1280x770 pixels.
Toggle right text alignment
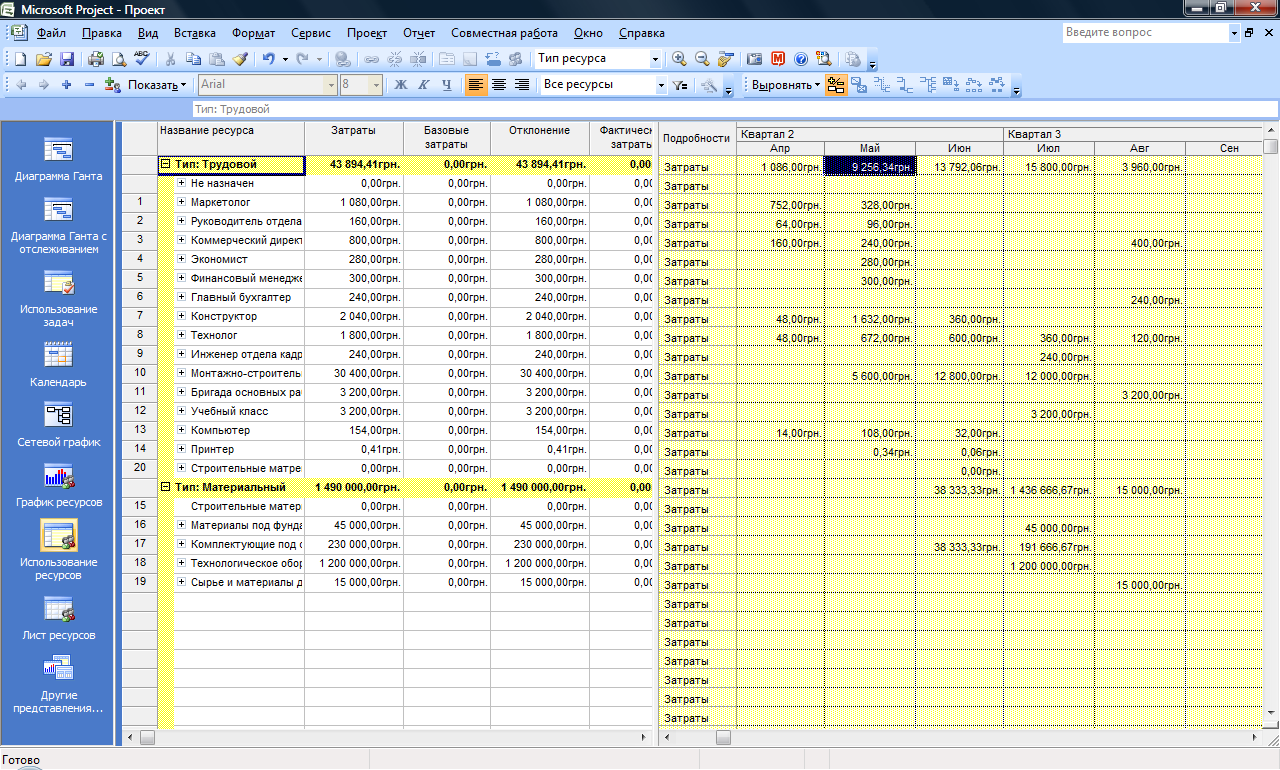[x=522, y=85]
